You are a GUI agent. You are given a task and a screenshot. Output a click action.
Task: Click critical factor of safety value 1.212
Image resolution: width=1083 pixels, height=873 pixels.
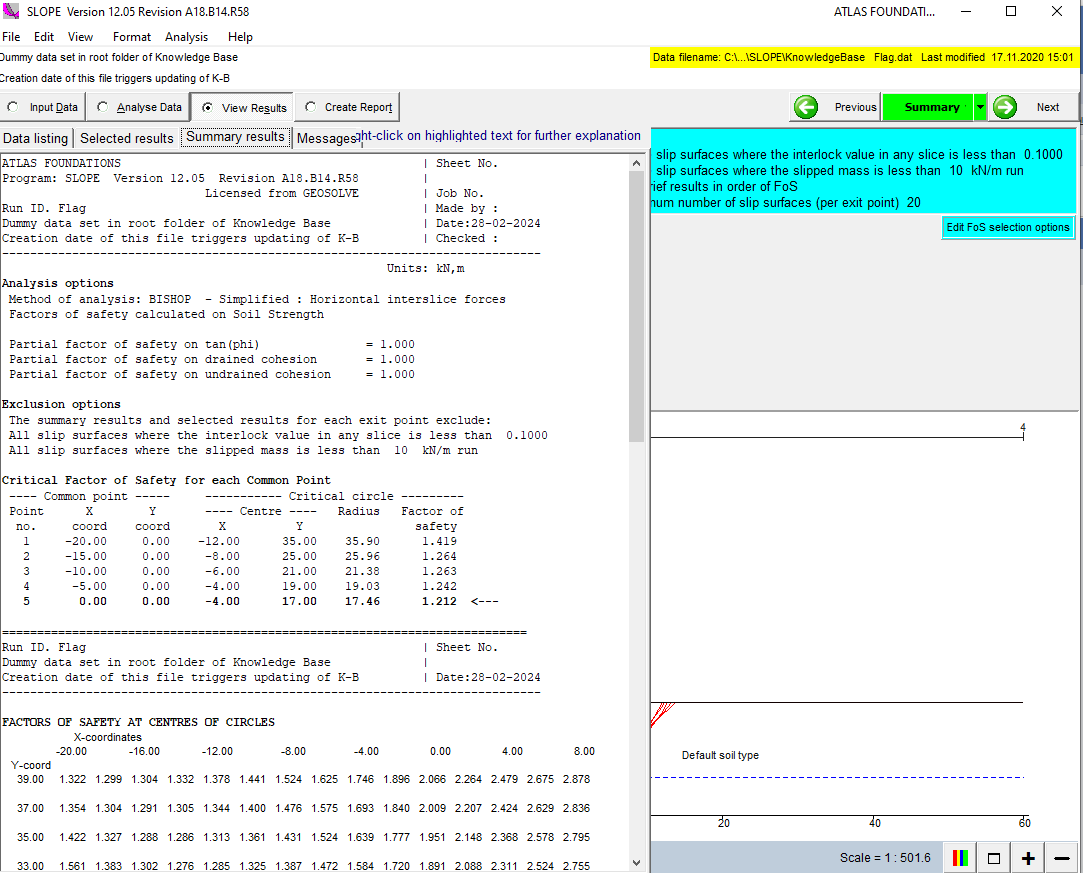point(439,602)
